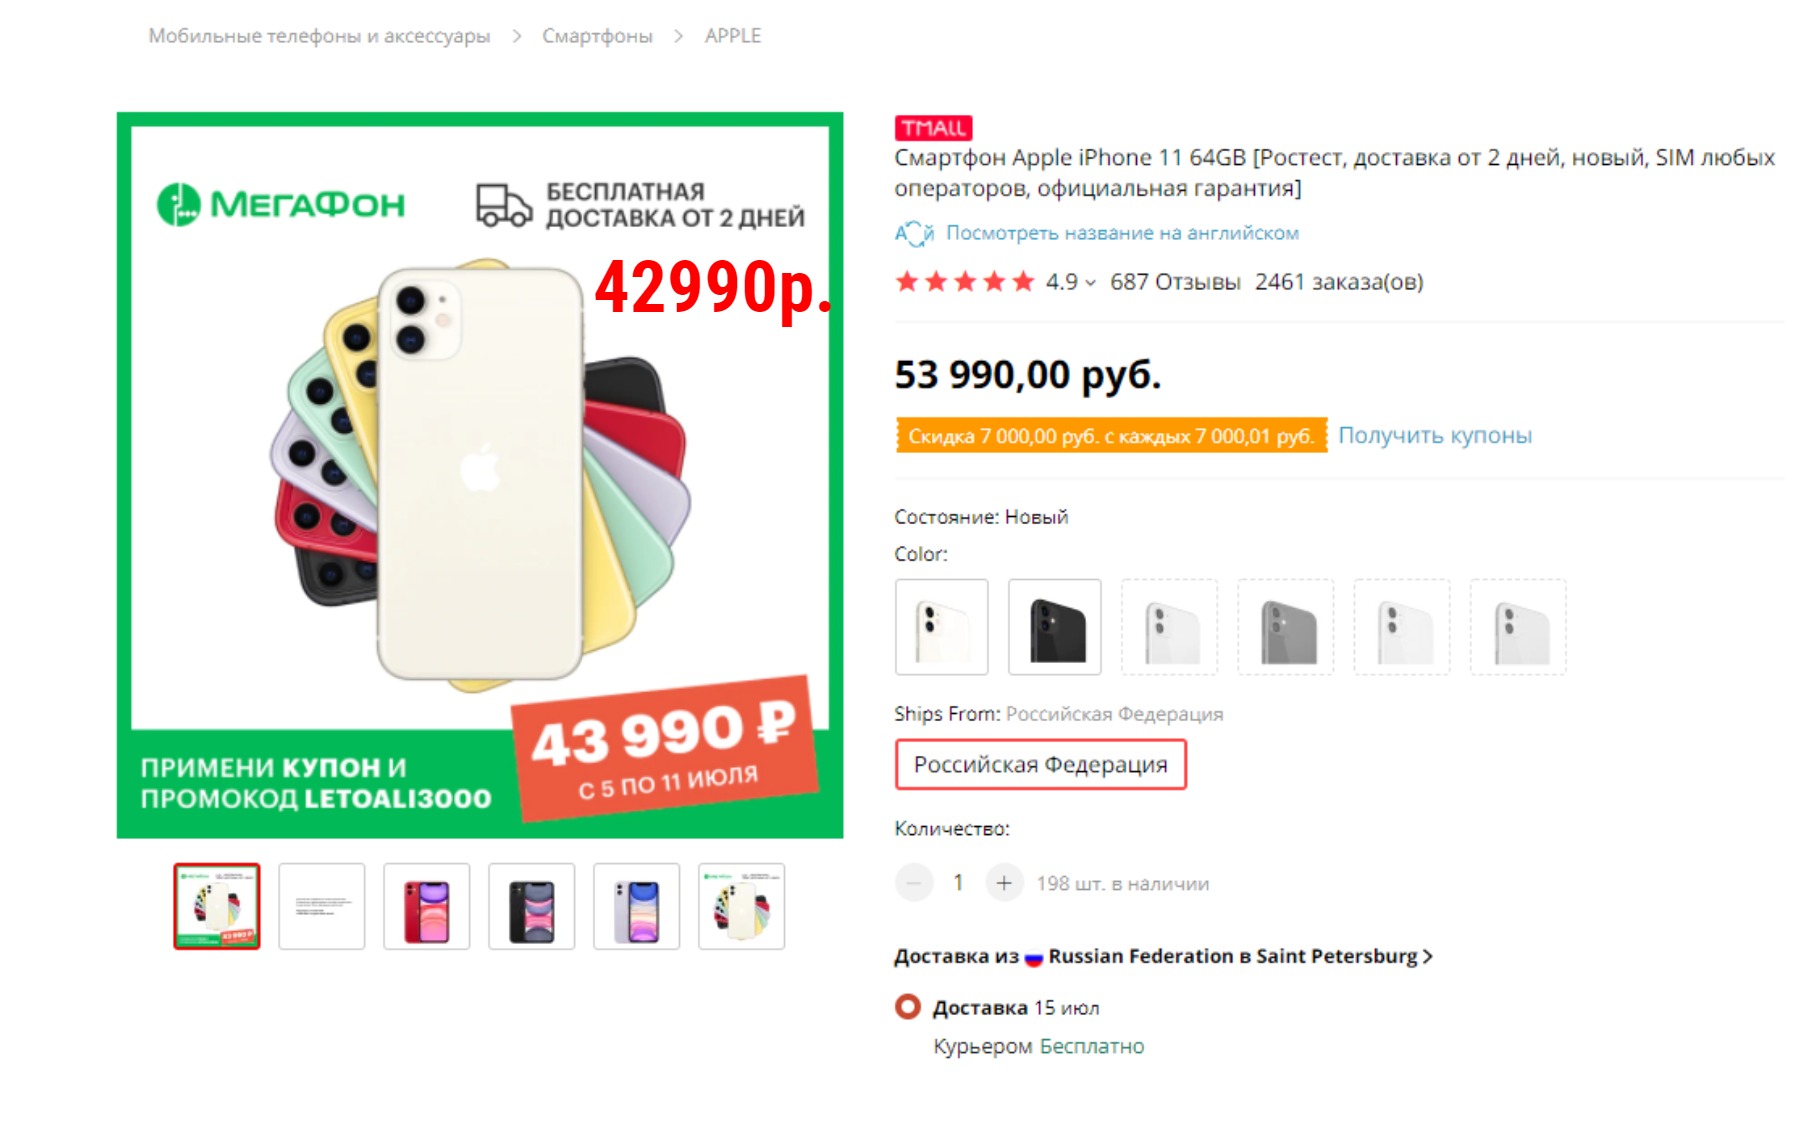Decrease quantity with the minus button
This screenshot has height=1125, width=1800.
pos(914,883)
